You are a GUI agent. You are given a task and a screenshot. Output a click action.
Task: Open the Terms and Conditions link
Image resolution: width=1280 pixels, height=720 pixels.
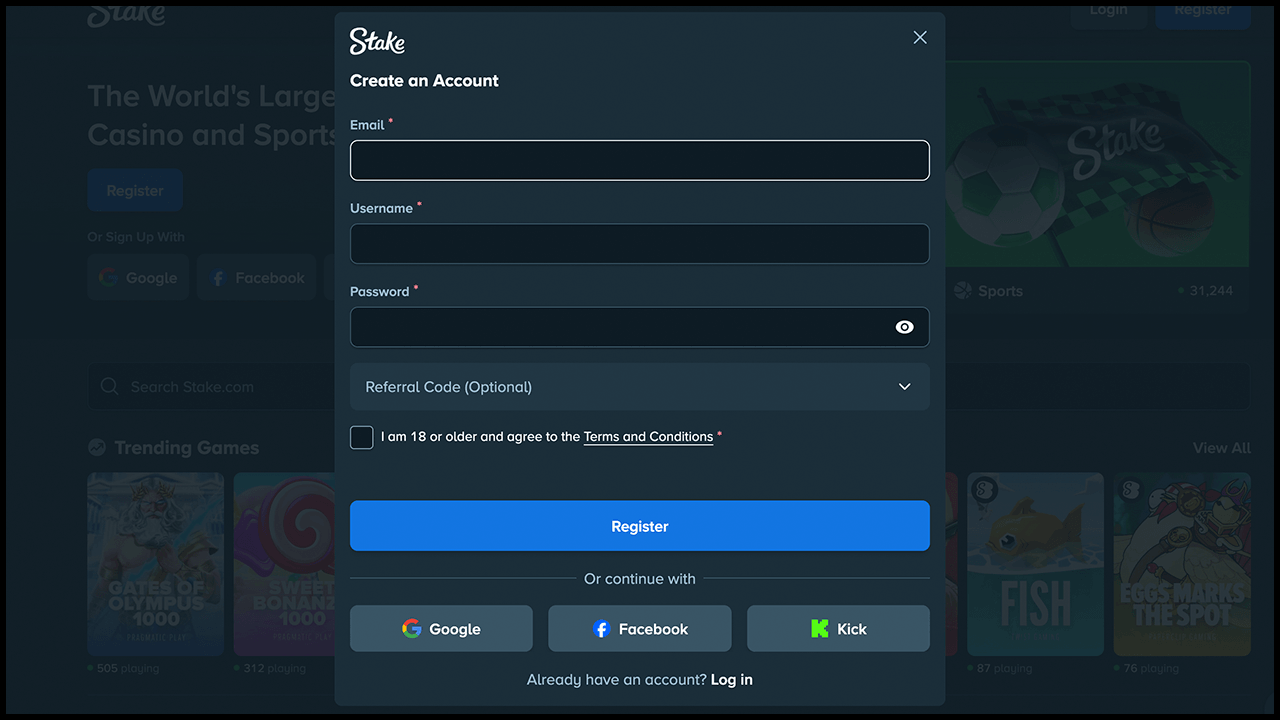tap(648, 437)
